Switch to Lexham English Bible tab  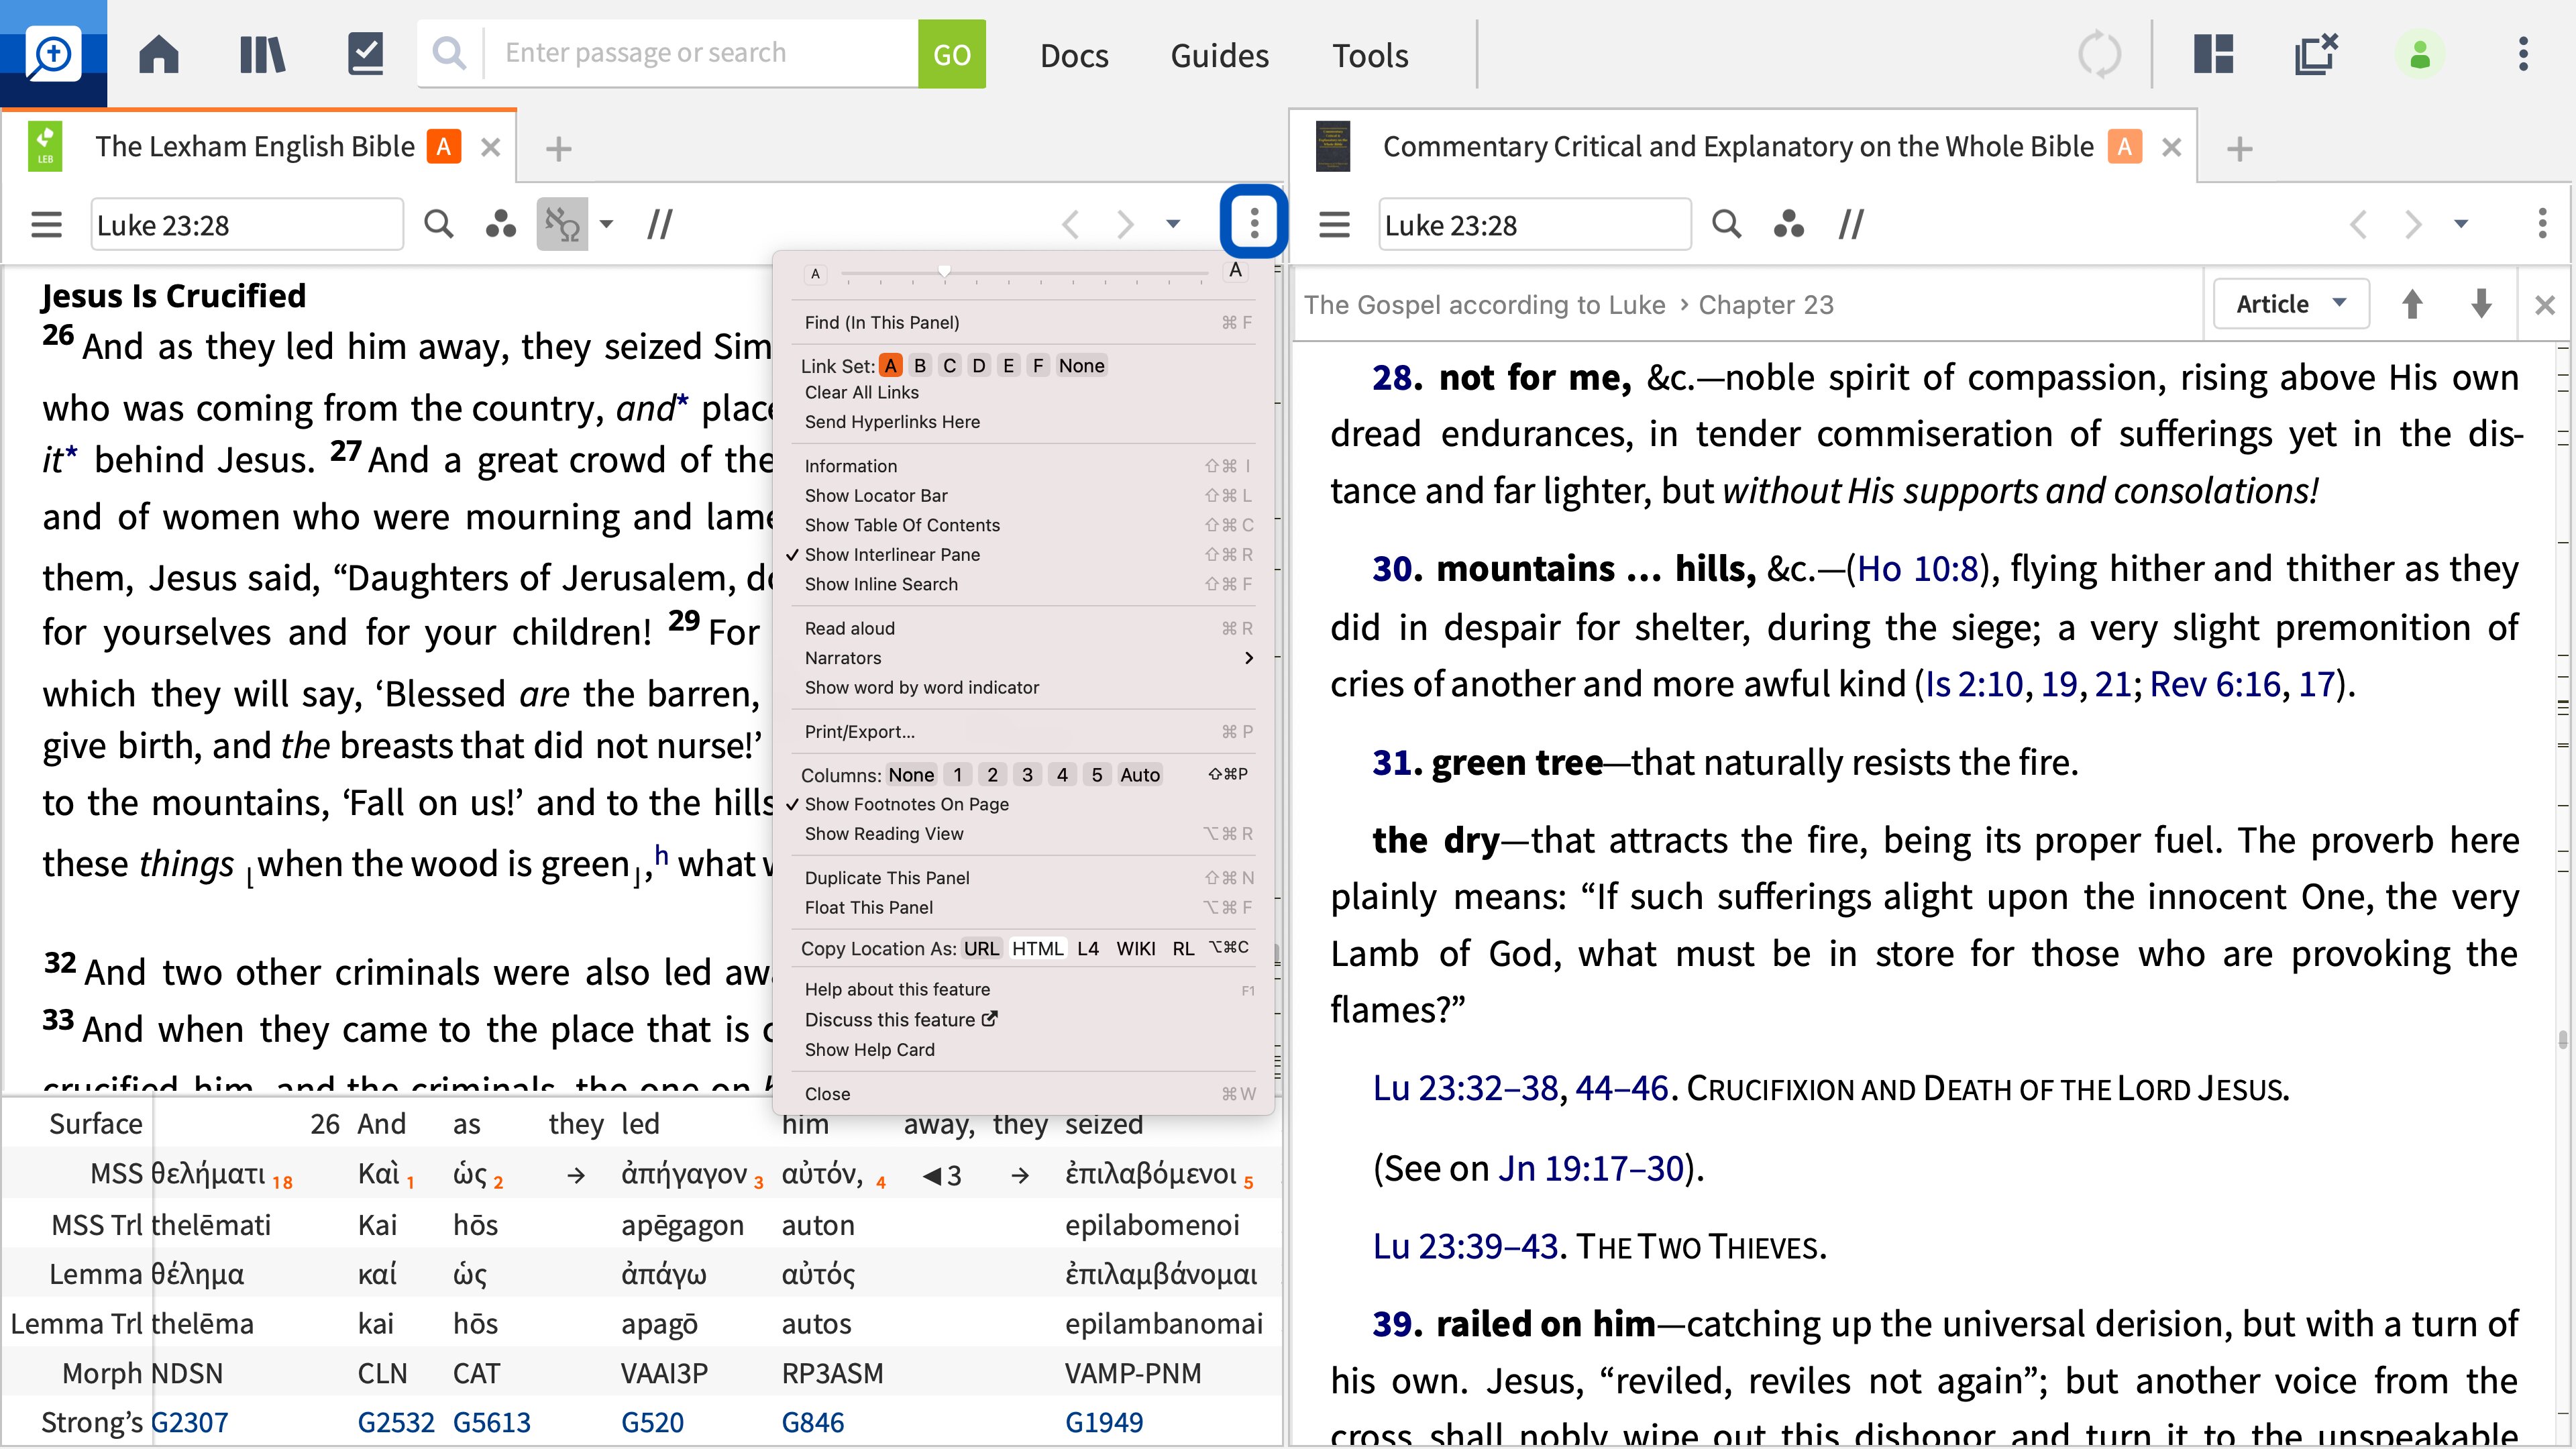[x=254, y=147]
